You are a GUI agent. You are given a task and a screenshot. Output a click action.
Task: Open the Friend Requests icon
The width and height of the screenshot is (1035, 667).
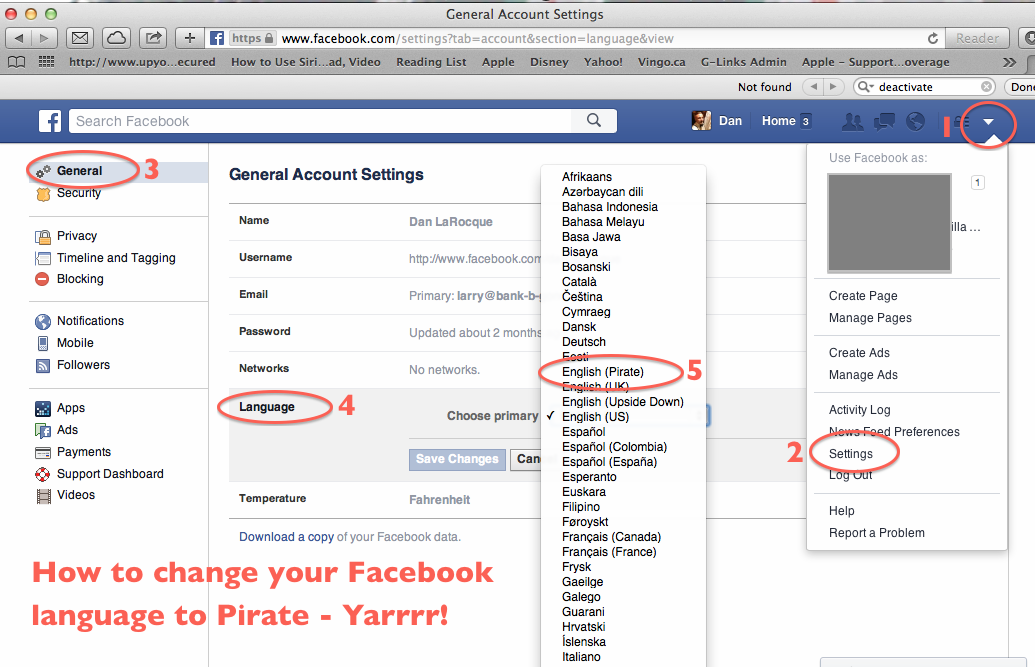point(852,122)
